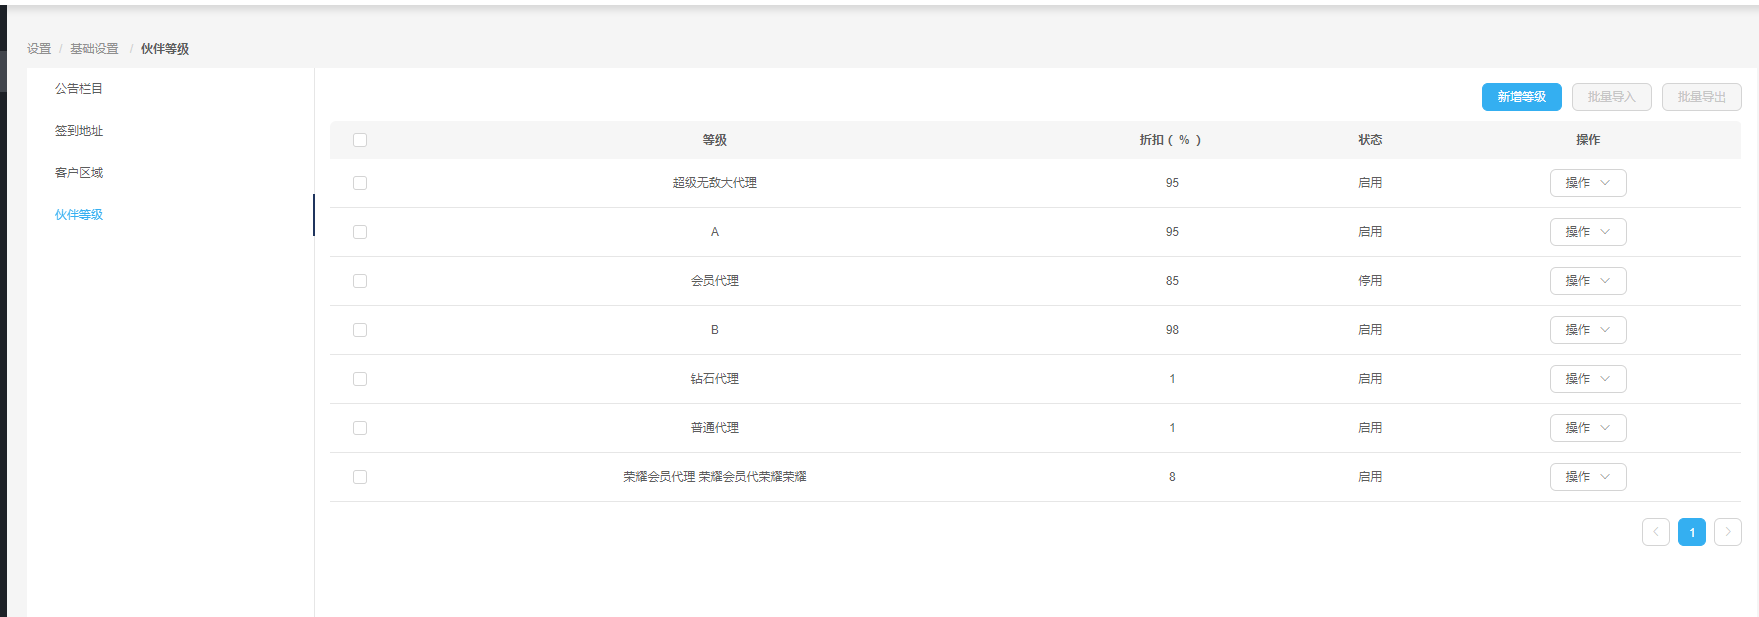
Task: Click the next page arrow icon
Action: coord(1727,532)
